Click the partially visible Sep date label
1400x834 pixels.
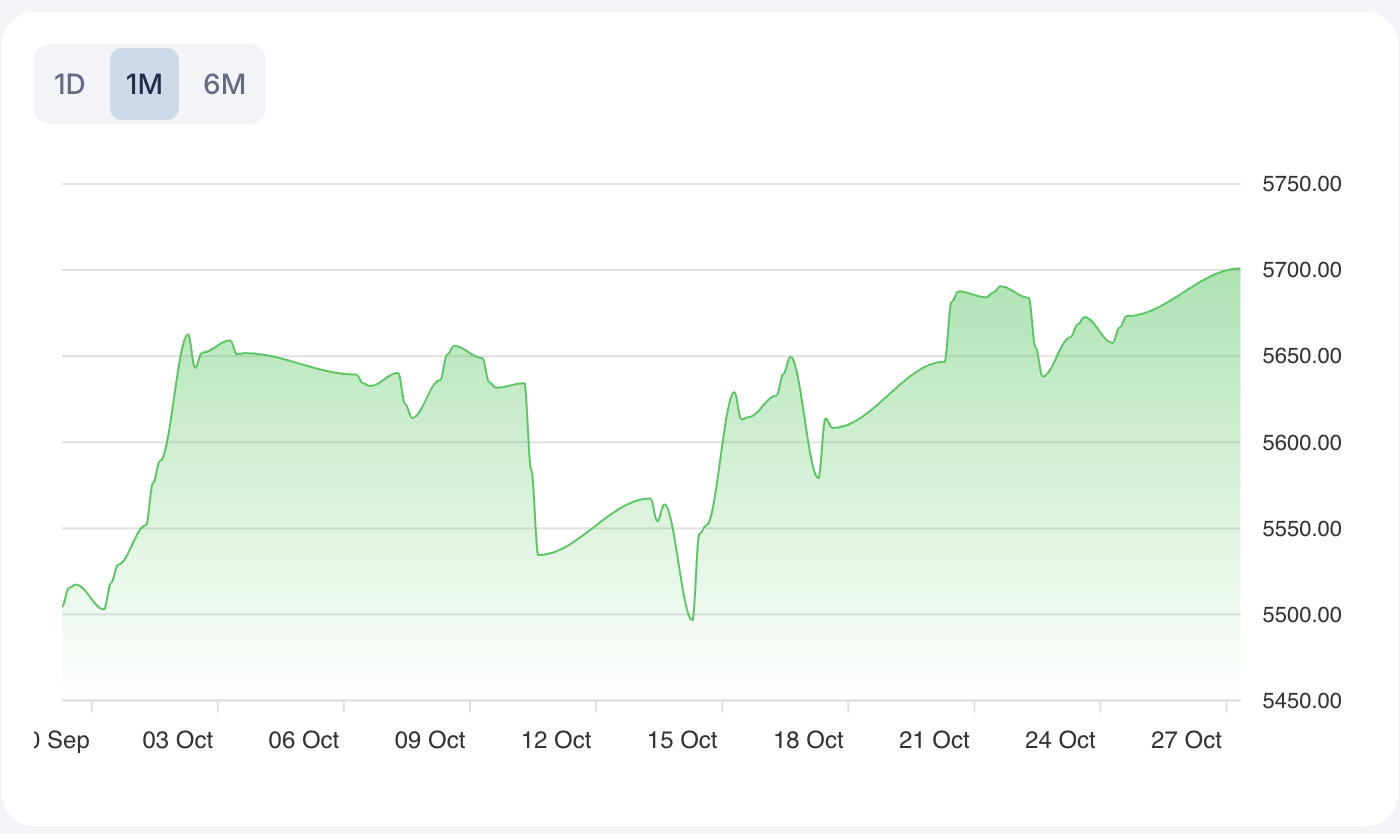coord(62,741)
